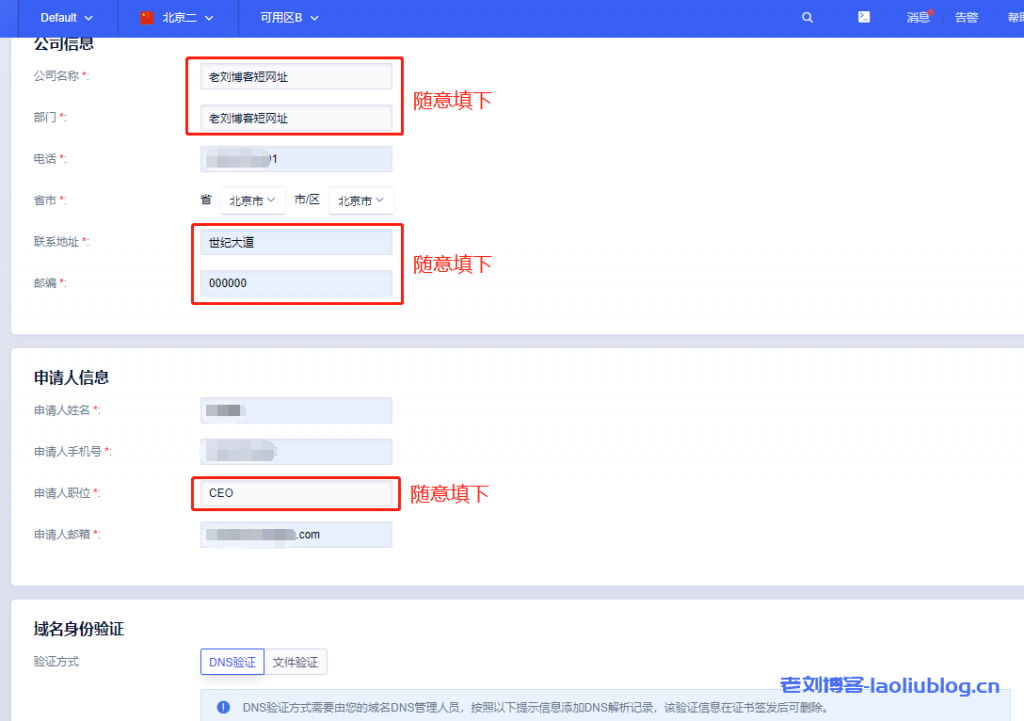The image size is (1024, 721).
Task: Click the 邮编 postal code field
Action: tap(296, 283)
